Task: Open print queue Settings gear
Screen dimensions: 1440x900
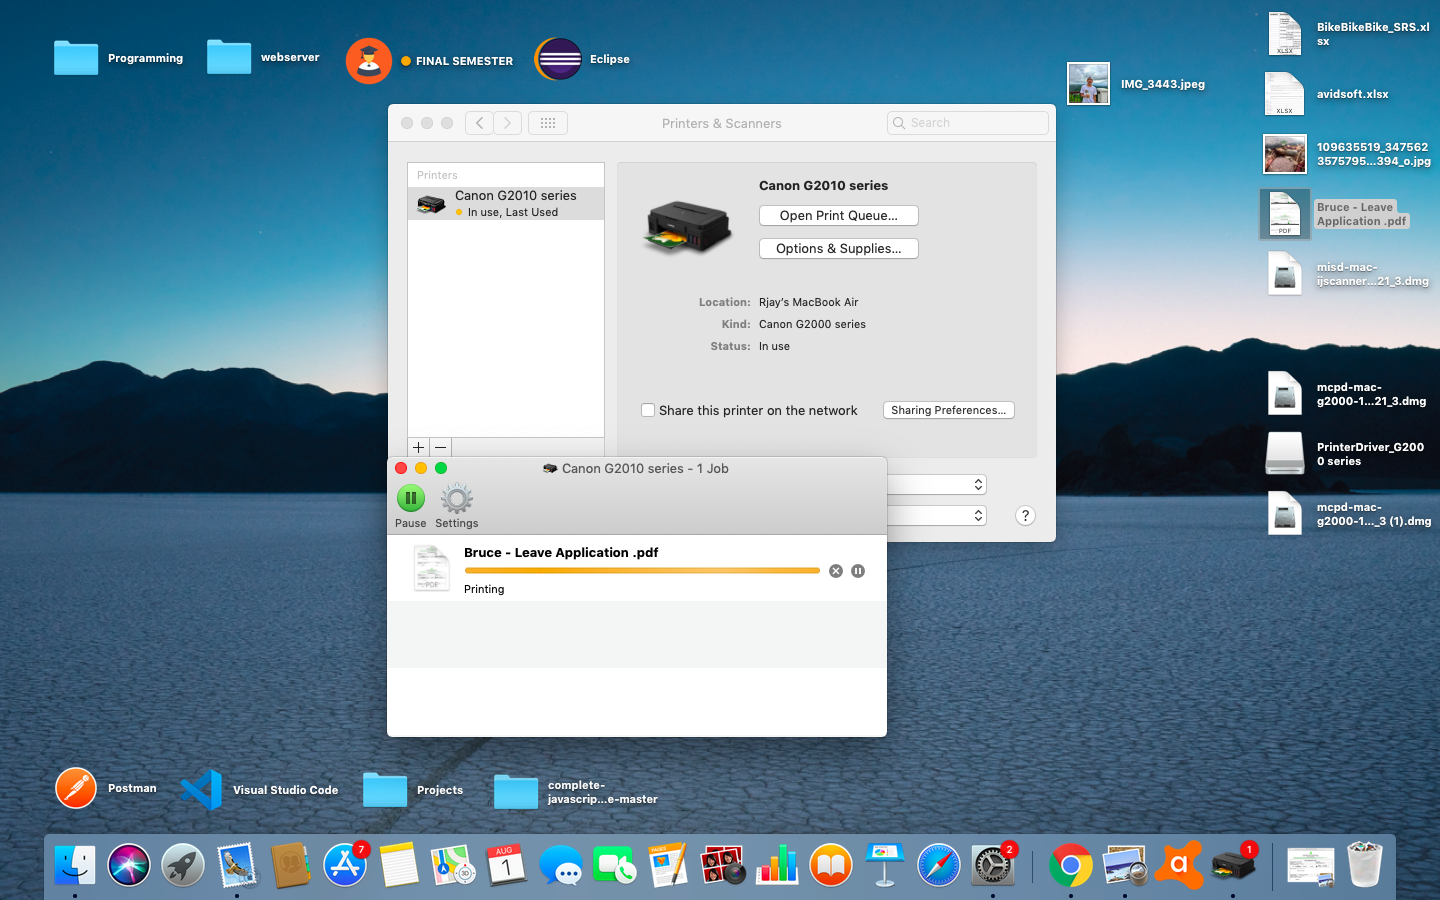Action: coord(456,498)
